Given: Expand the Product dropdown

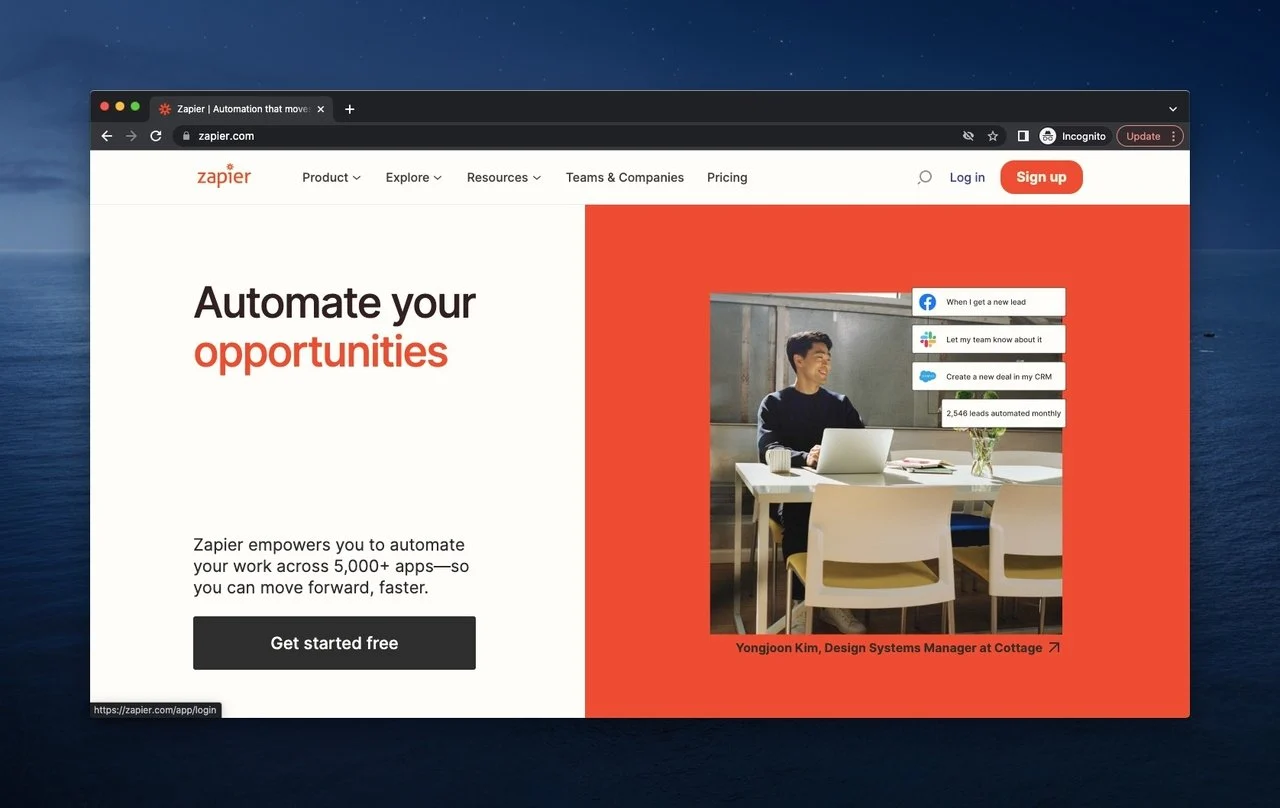Looking at the screenshot, I should click(332, 177).
